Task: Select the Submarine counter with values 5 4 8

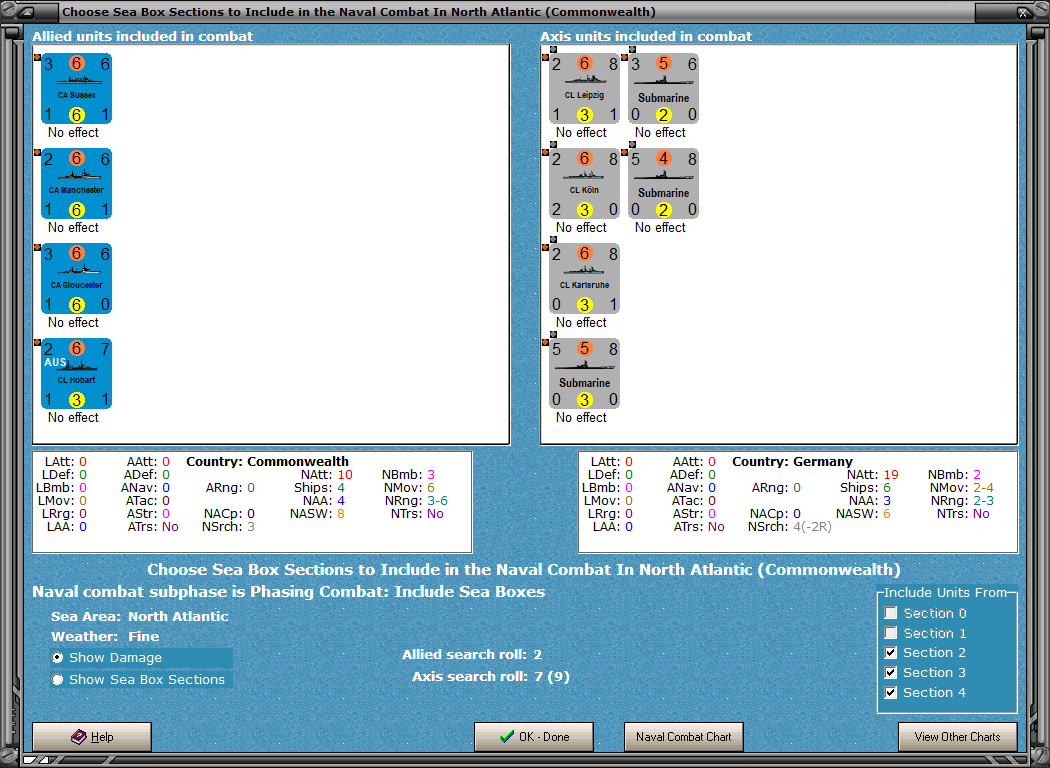Action: pos(664,184)
